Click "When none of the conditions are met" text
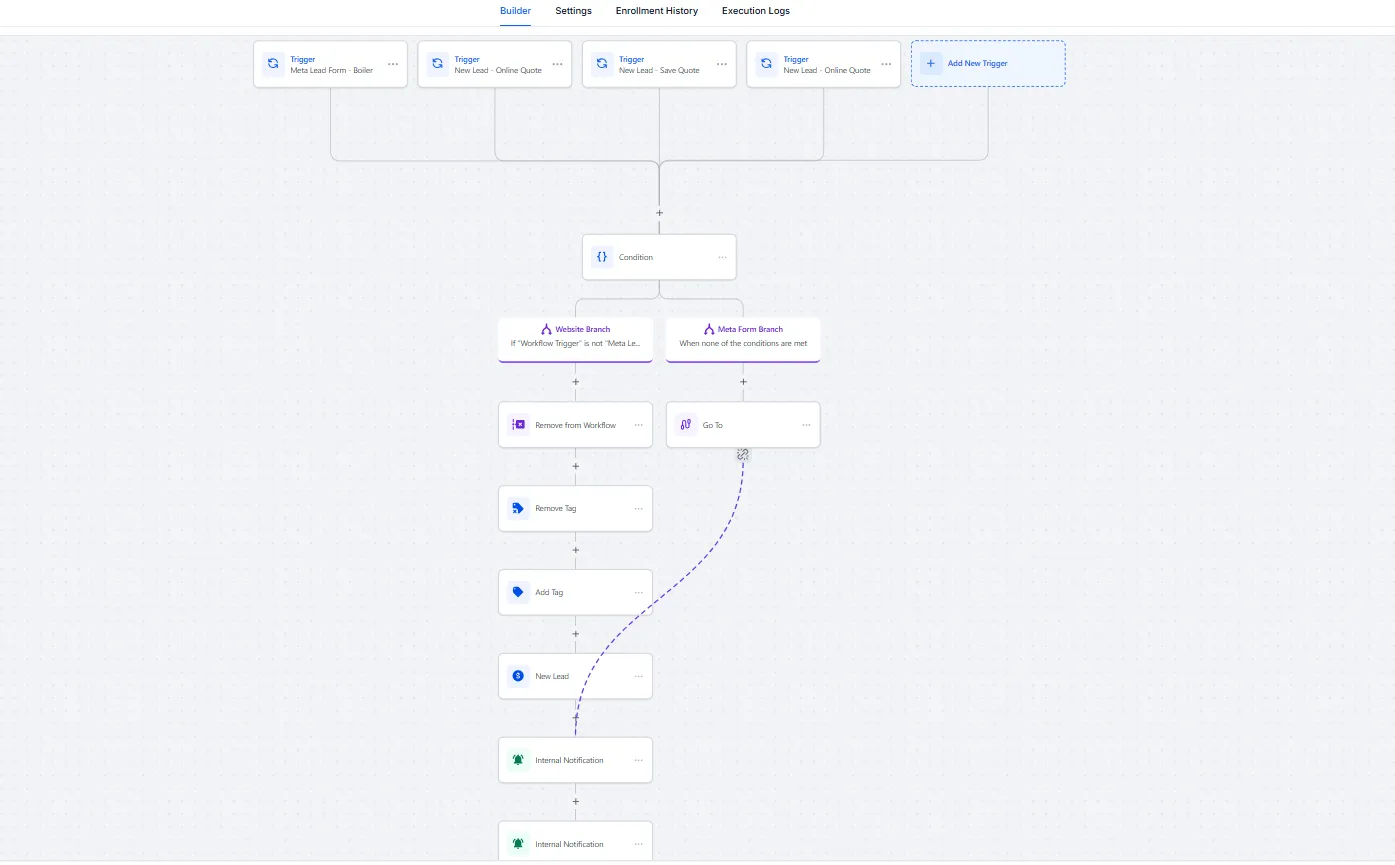The image size is (1395, 865). click(743, 343)
